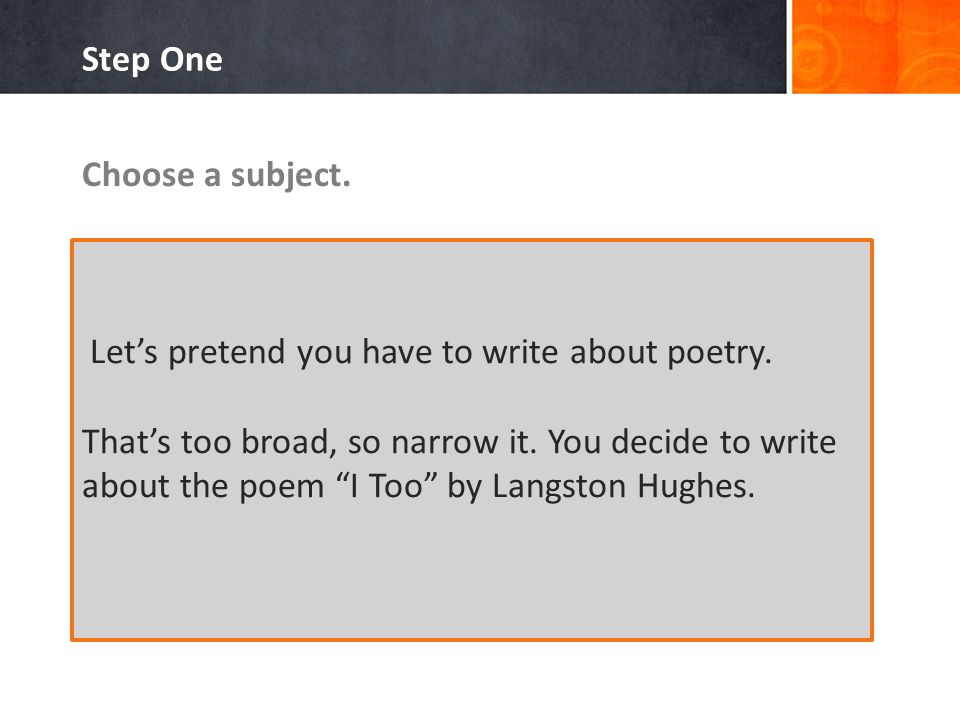
Task: Click the word "Choose" in the heading
Action: [138, 175]
